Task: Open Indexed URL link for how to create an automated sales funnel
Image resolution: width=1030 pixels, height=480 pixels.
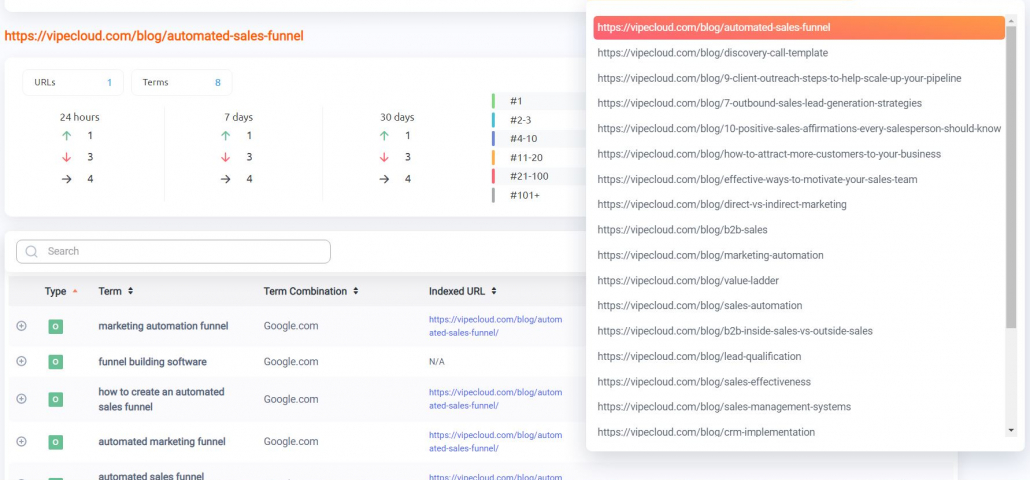Action: [x=495, y=399]
